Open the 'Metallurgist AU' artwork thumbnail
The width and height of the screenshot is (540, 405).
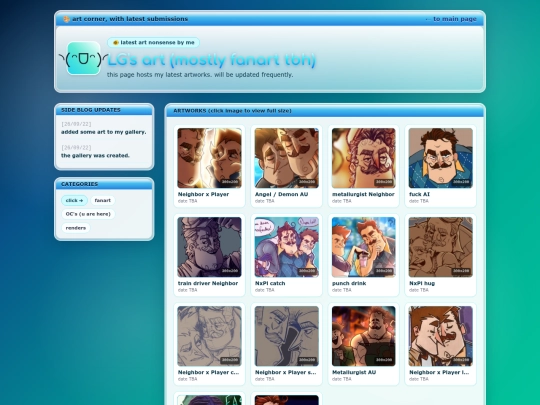[364, 336]
